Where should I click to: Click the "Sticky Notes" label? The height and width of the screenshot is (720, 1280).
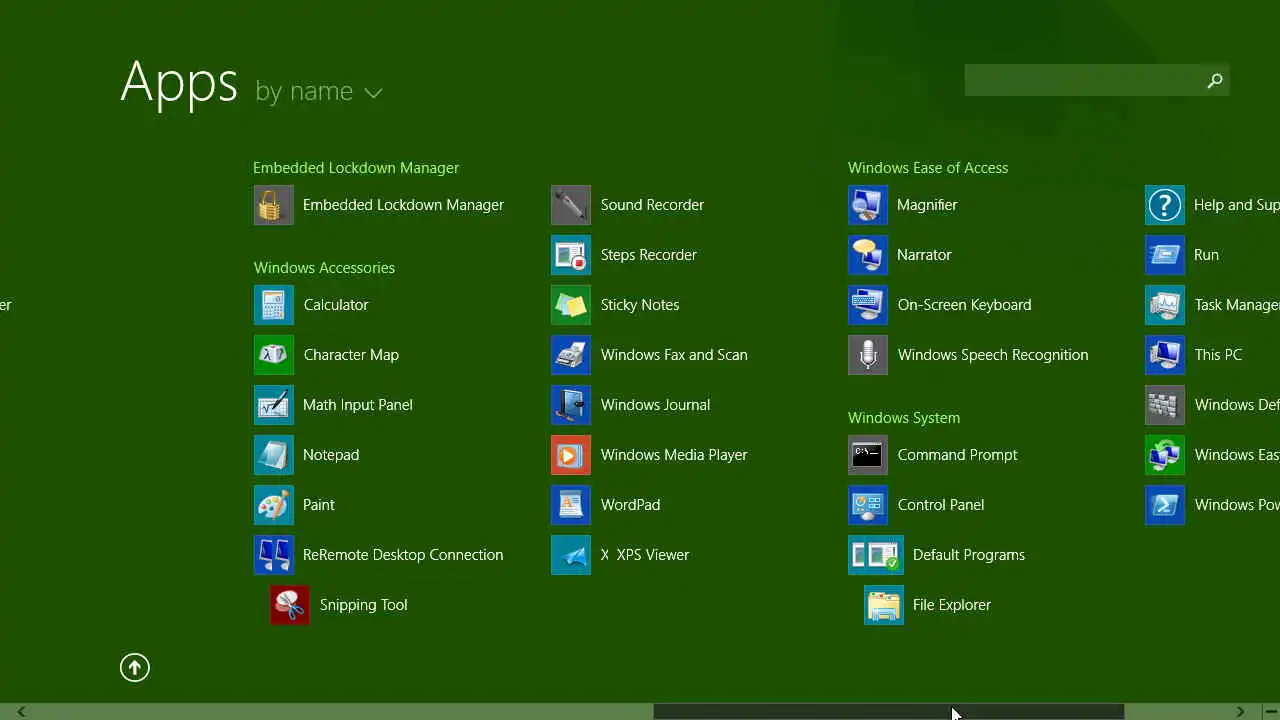[640, 305]
